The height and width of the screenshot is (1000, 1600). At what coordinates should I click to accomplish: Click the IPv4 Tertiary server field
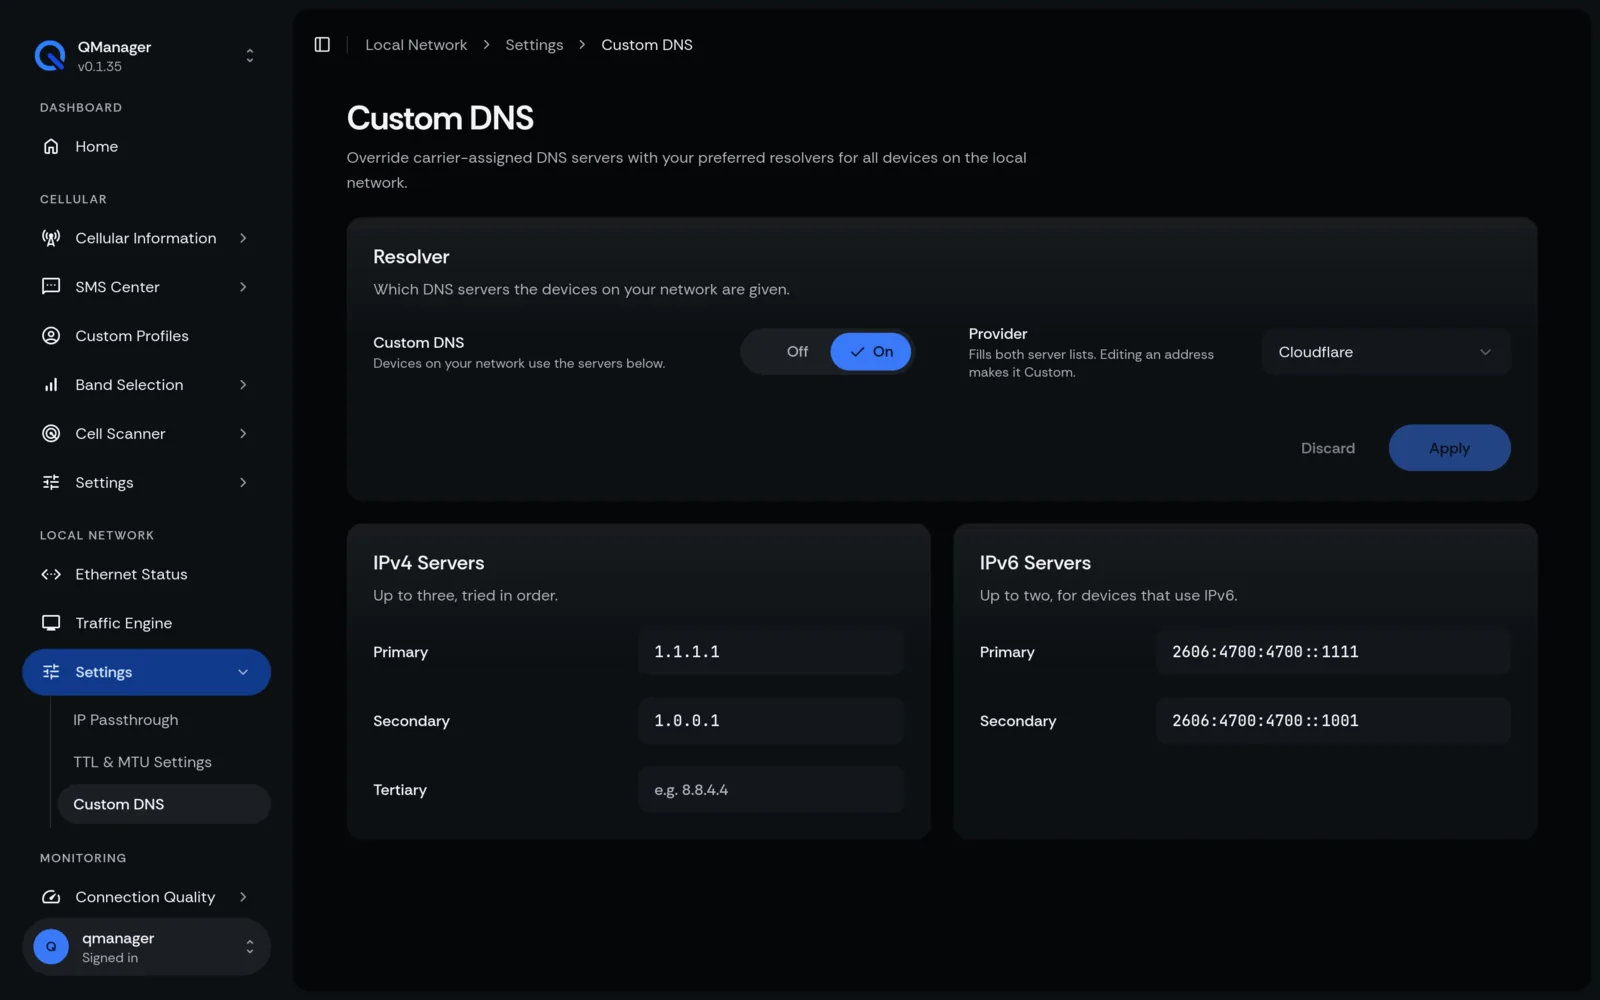coord(771,790)
